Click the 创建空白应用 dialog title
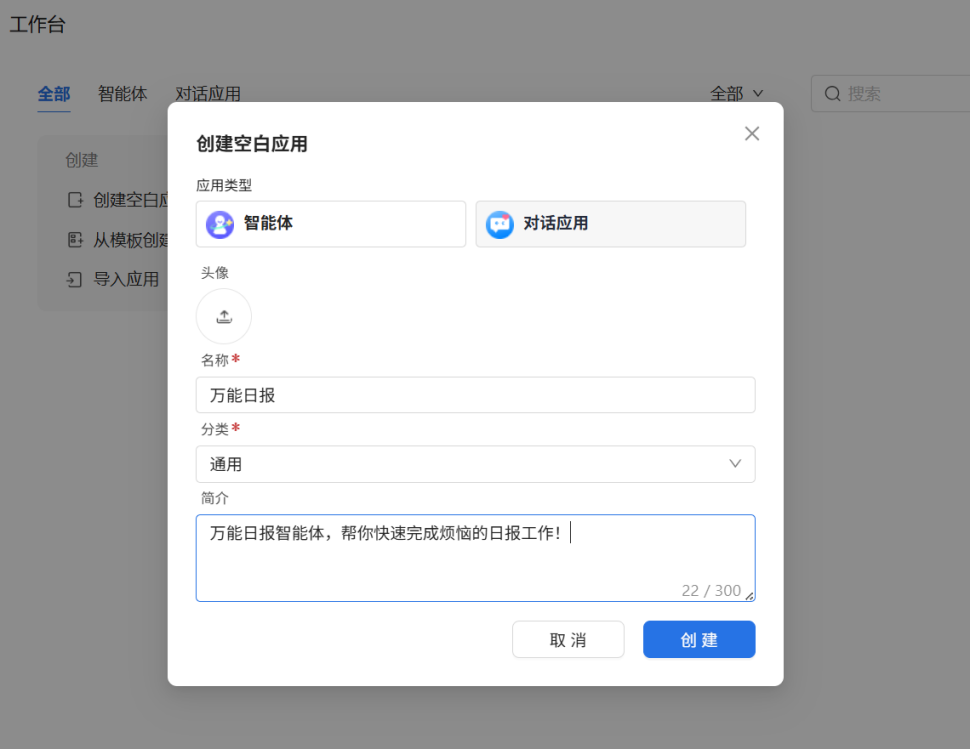The image size is (970, 749). pos(252,144)
